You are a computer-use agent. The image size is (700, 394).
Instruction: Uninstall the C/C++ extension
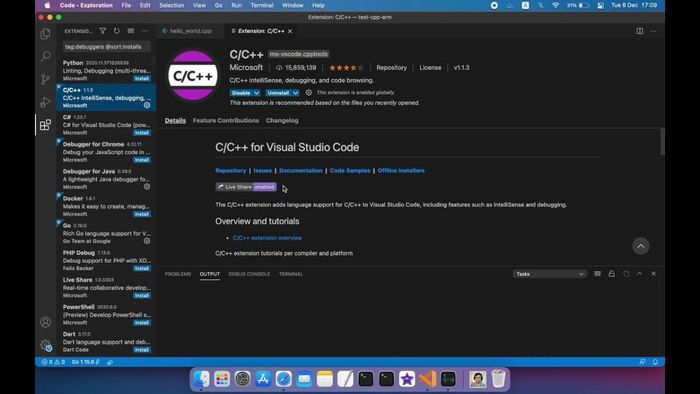coord(278,93)
